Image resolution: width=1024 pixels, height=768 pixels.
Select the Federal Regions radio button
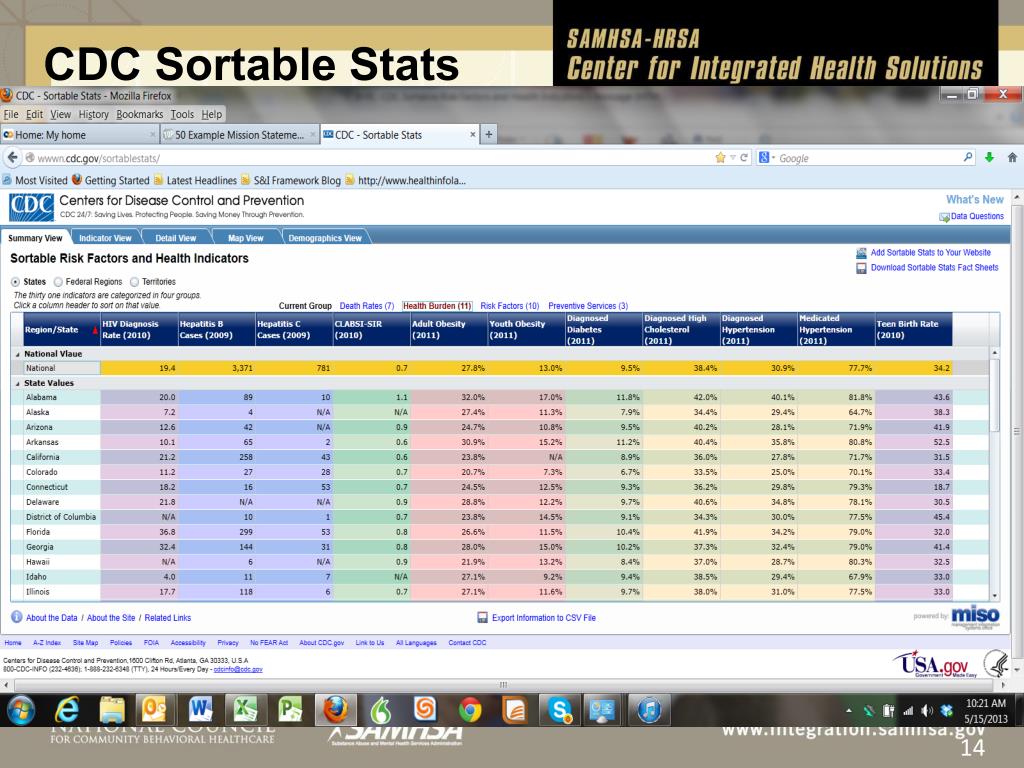point(58,282)
